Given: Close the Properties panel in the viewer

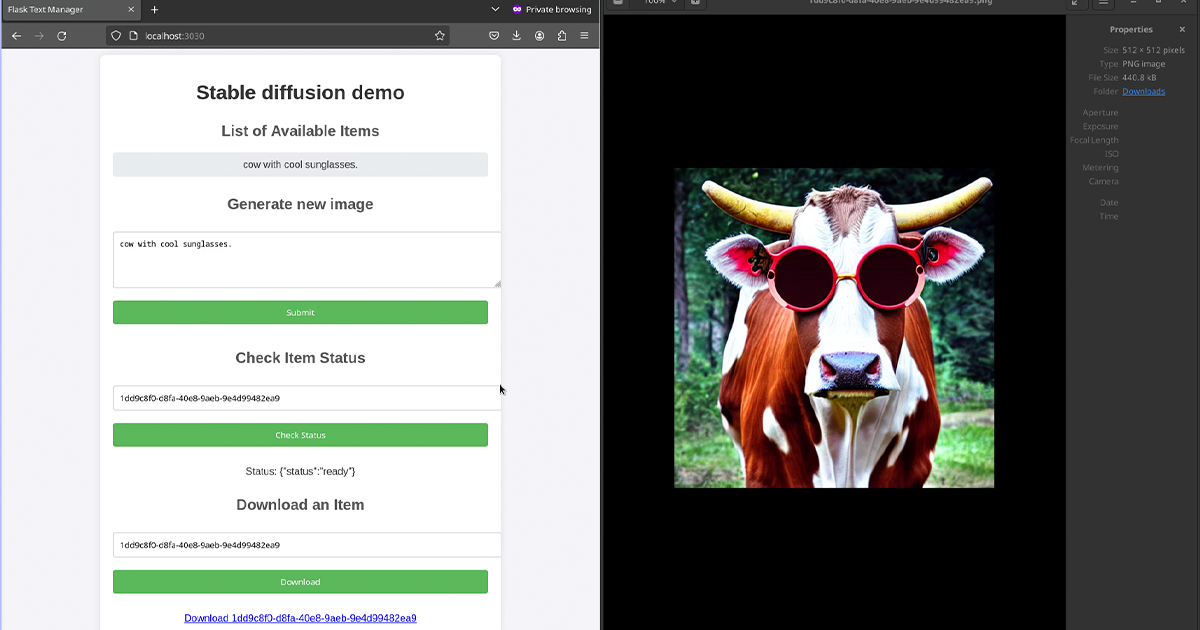Looking at the screenshot, I should tap(1182, 29).
